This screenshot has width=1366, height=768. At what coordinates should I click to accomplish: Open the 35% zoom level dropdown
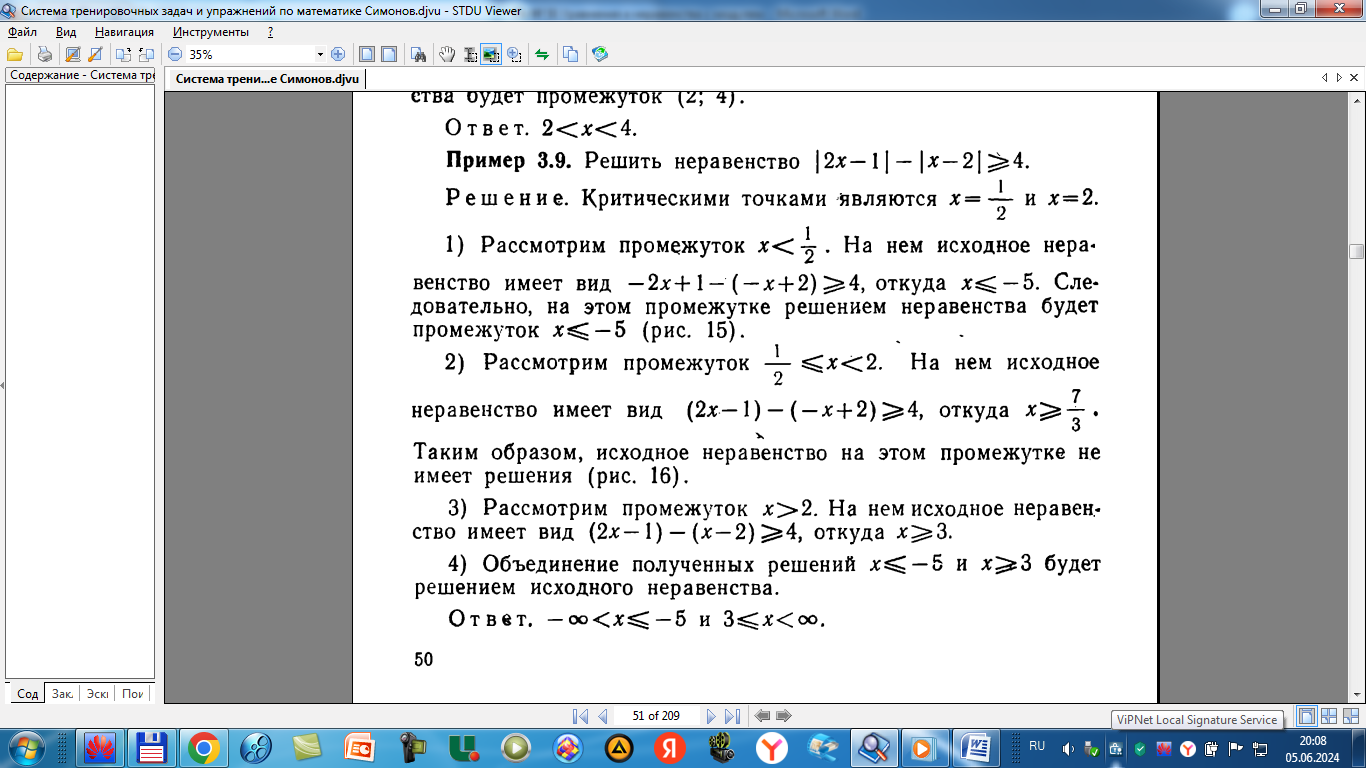320,54
